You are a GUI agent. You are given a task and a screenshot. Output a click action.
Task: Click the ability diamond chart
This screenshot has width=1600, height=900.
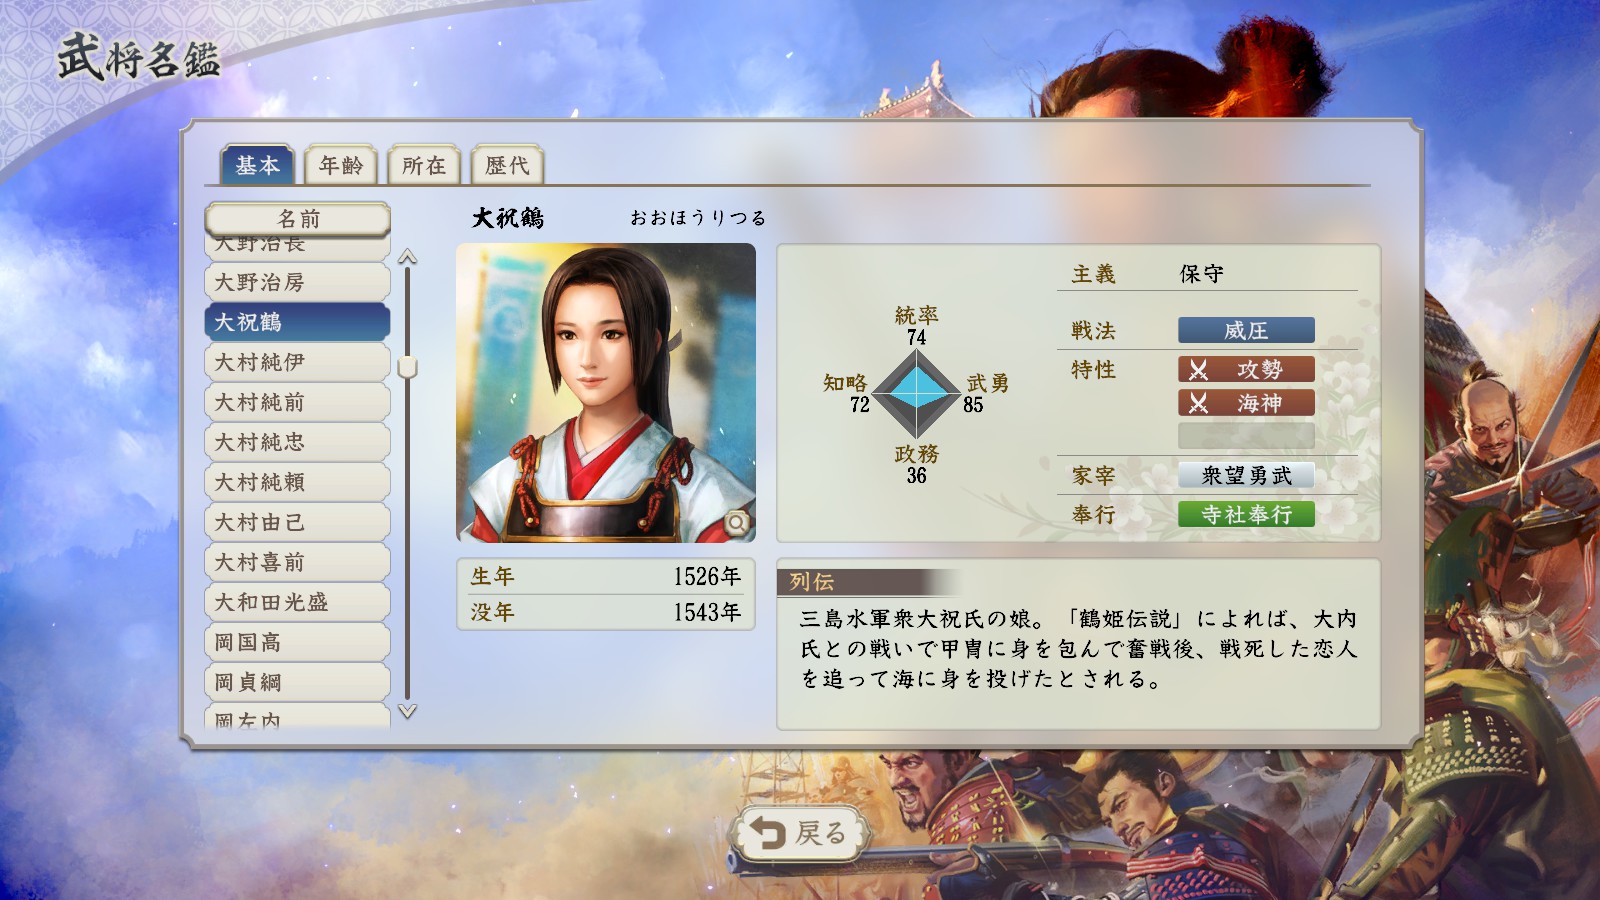tap(916, 395)
